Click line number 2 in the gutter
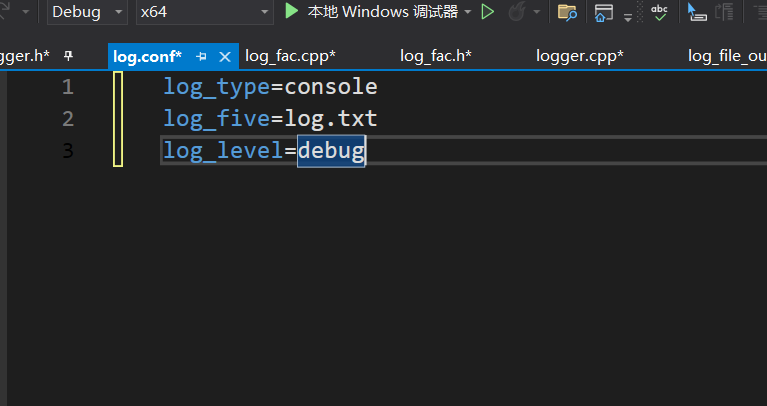 [68, 119]
